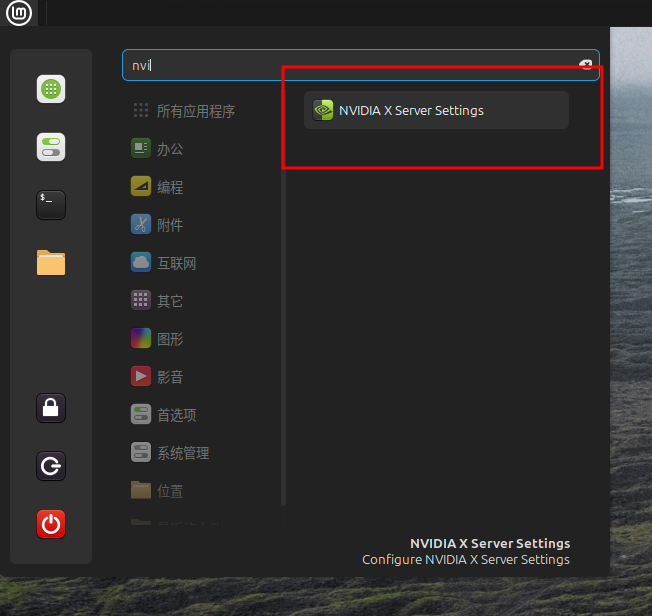
Task: Show the 首选项 category label
Action: coord(177,415)
